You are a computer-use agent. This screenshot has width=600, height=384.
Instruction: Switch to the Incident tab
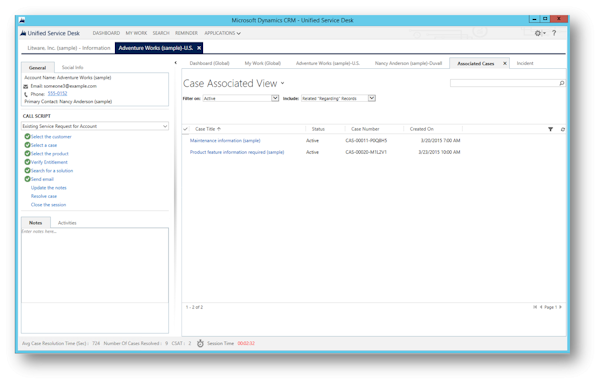pos(525,63)
